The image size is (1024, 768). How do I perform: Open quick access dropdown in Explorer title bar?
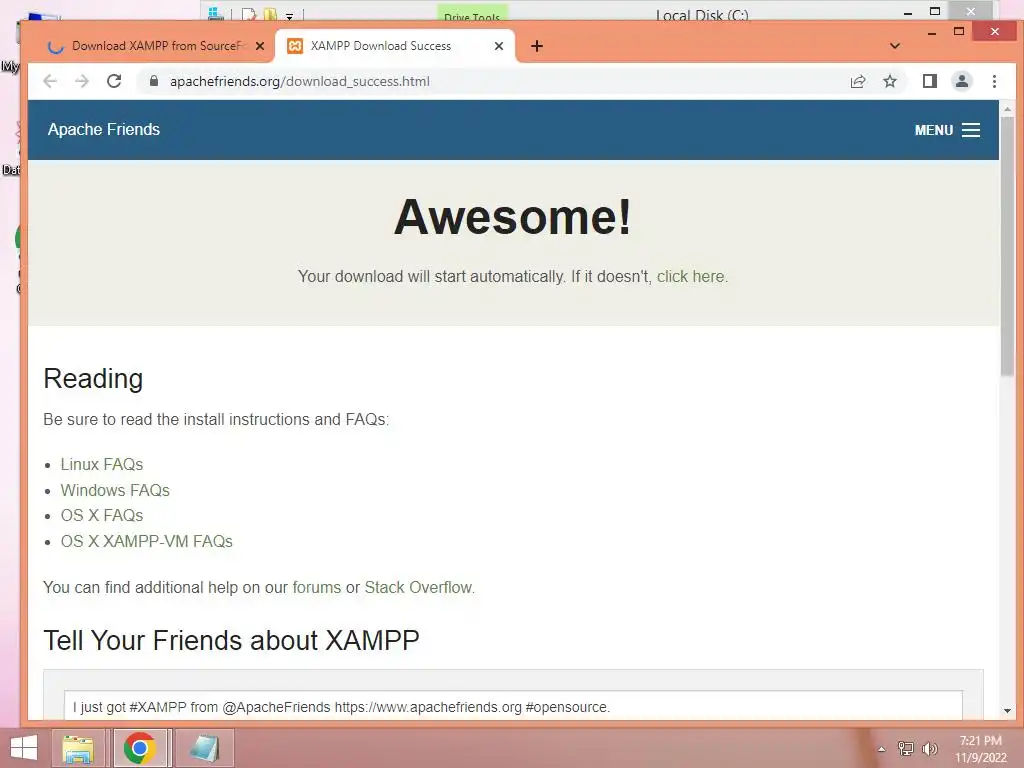click(x=289, y=16)
